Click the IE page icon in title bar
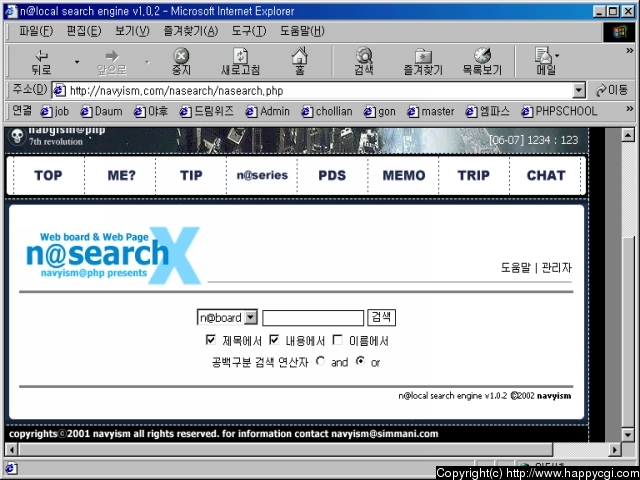 tap(11, 11)
